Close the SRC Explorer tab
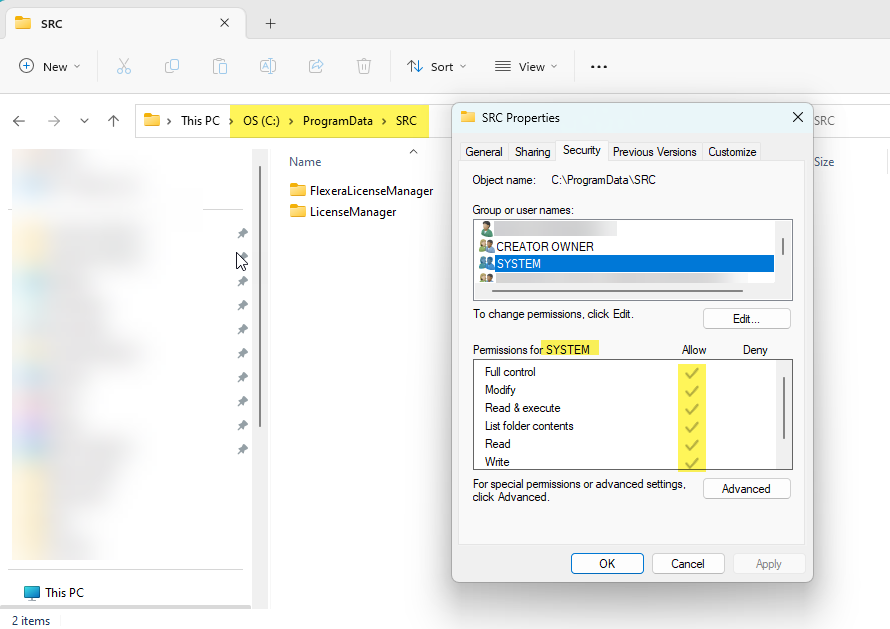The height and width of the screenshot is (629, 890). click(x=225, y=23)
